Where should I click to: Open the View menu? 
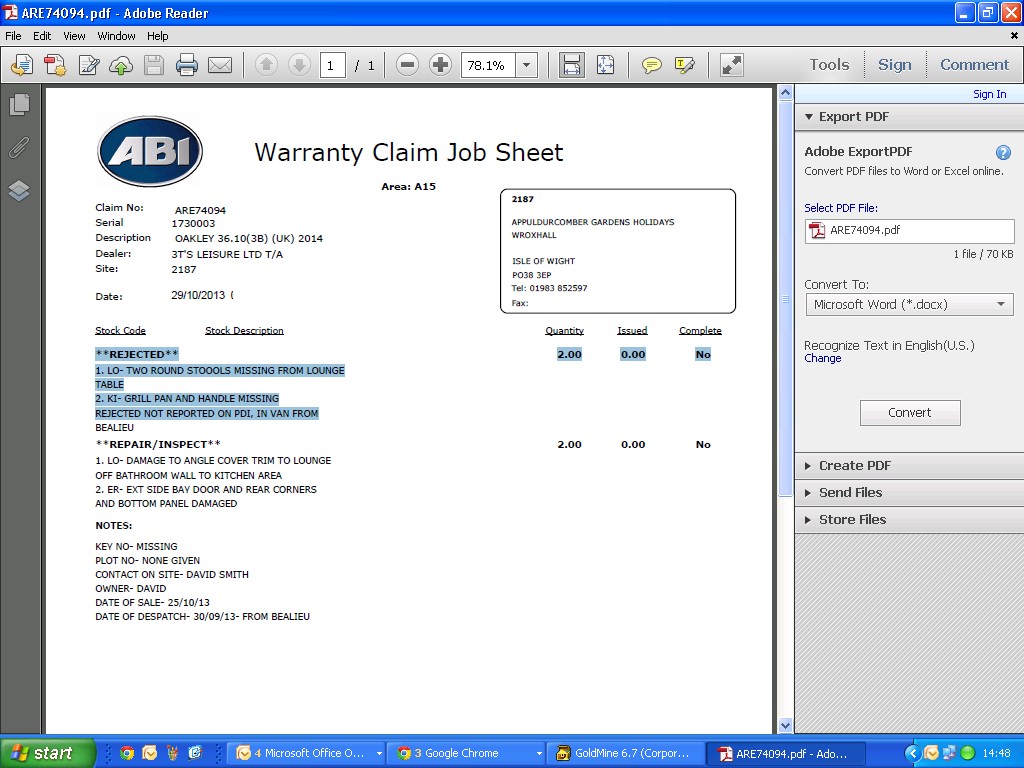pos(74,36)
